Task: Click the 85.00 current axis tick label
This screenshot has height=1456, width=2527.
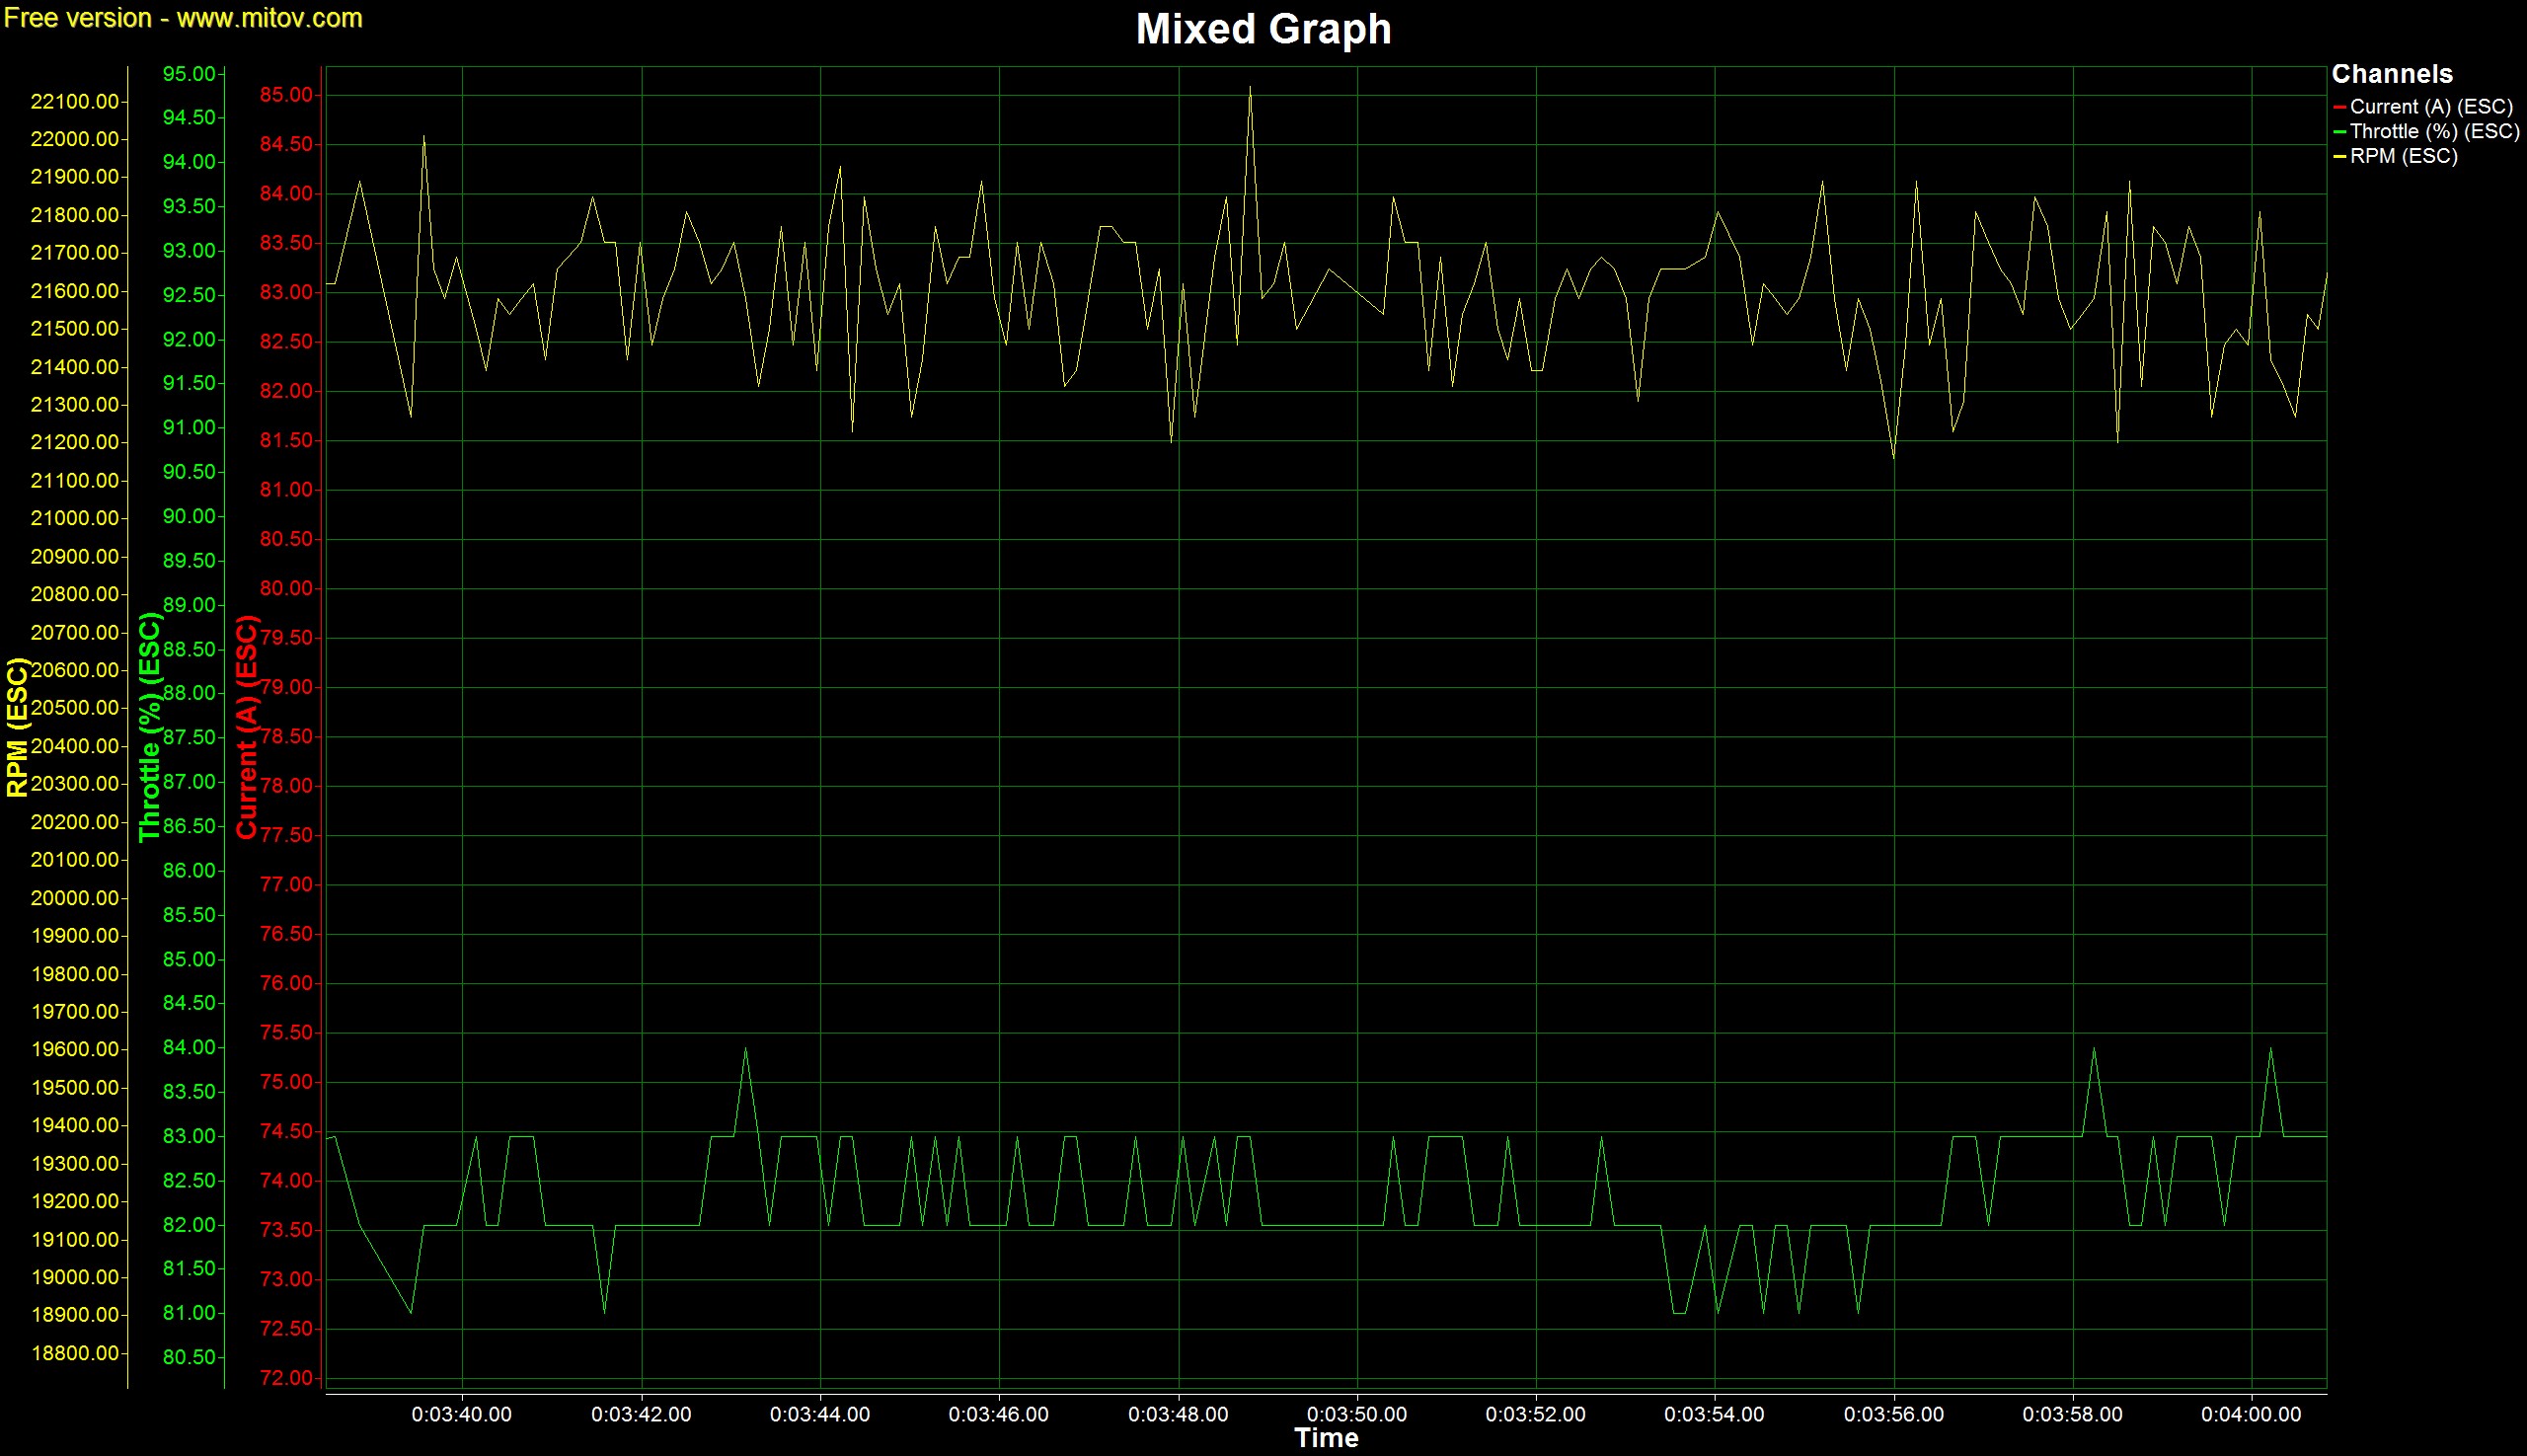Action: click(x=286, y=95)
